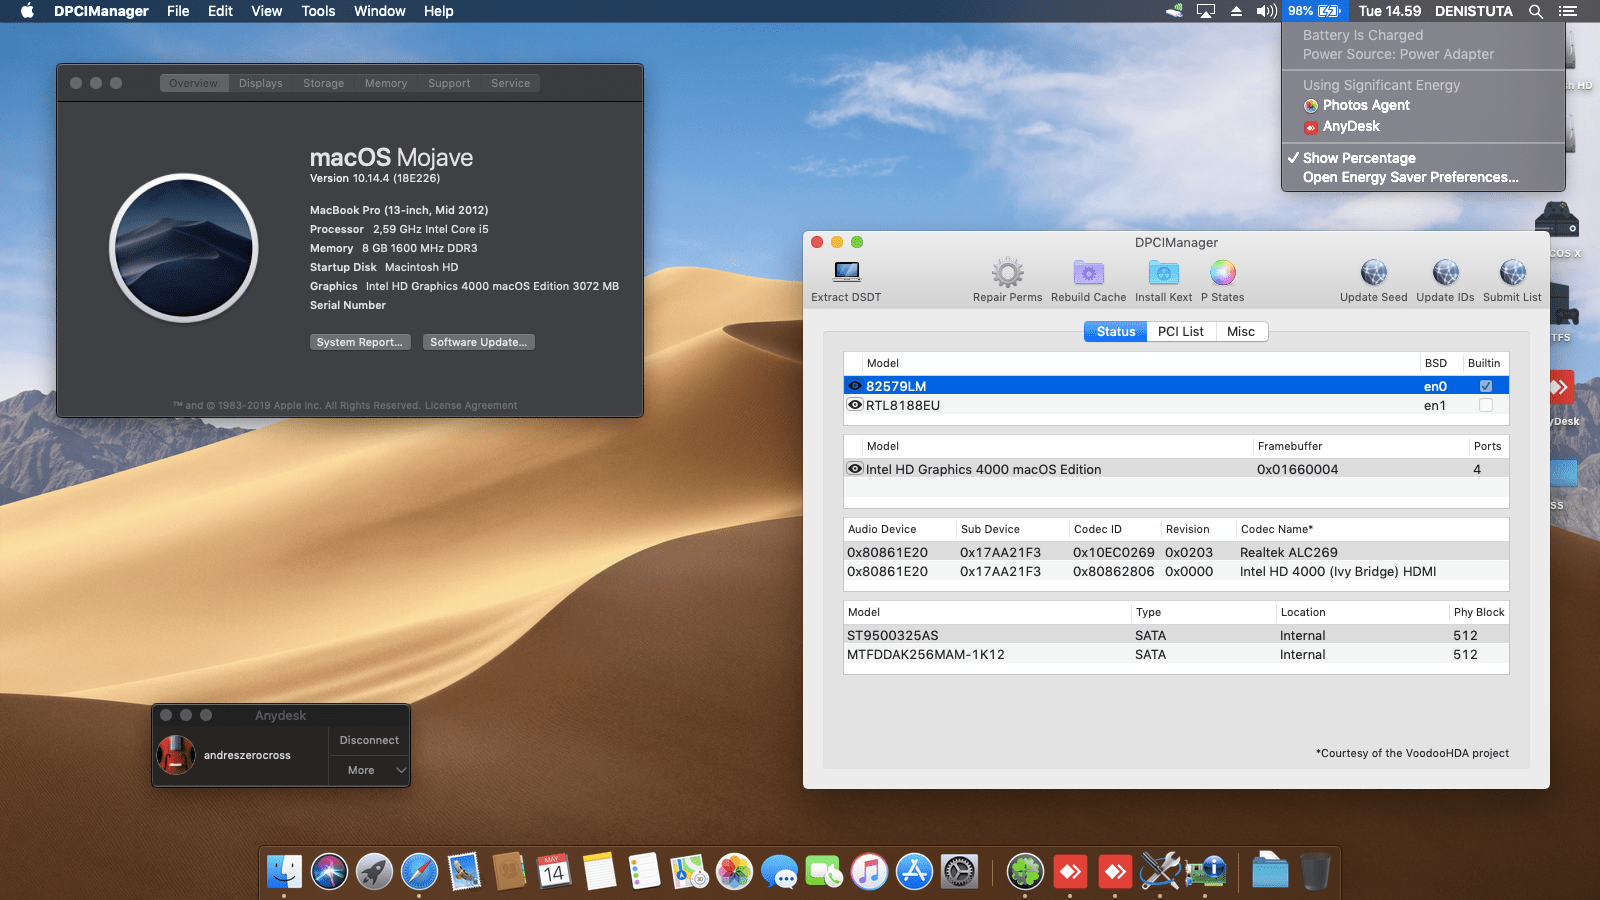
Task: Open Notification Center list icon
Action: coord(1567,11)
